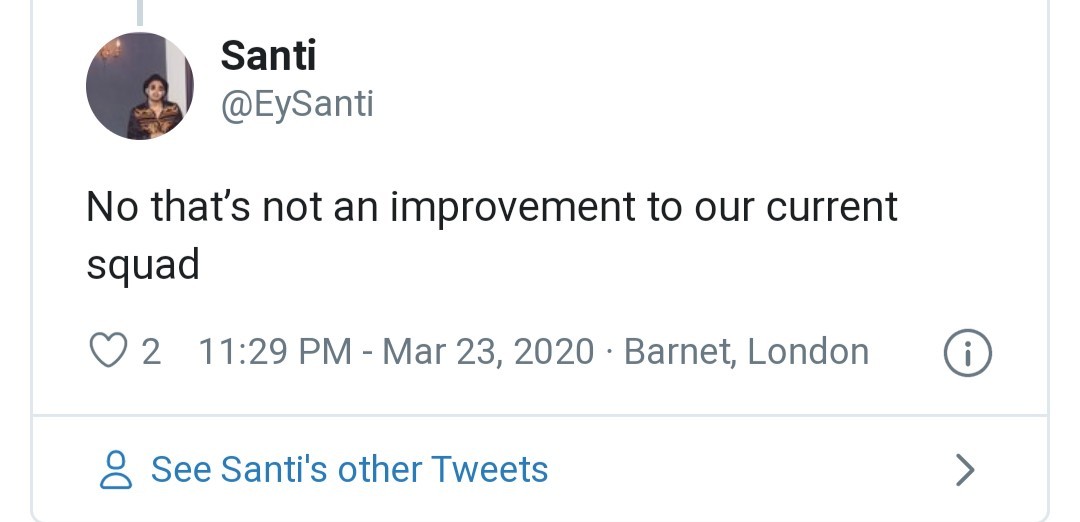Open the @EySanti handle link
1080x522 pixels.
[x=297, y=103]
